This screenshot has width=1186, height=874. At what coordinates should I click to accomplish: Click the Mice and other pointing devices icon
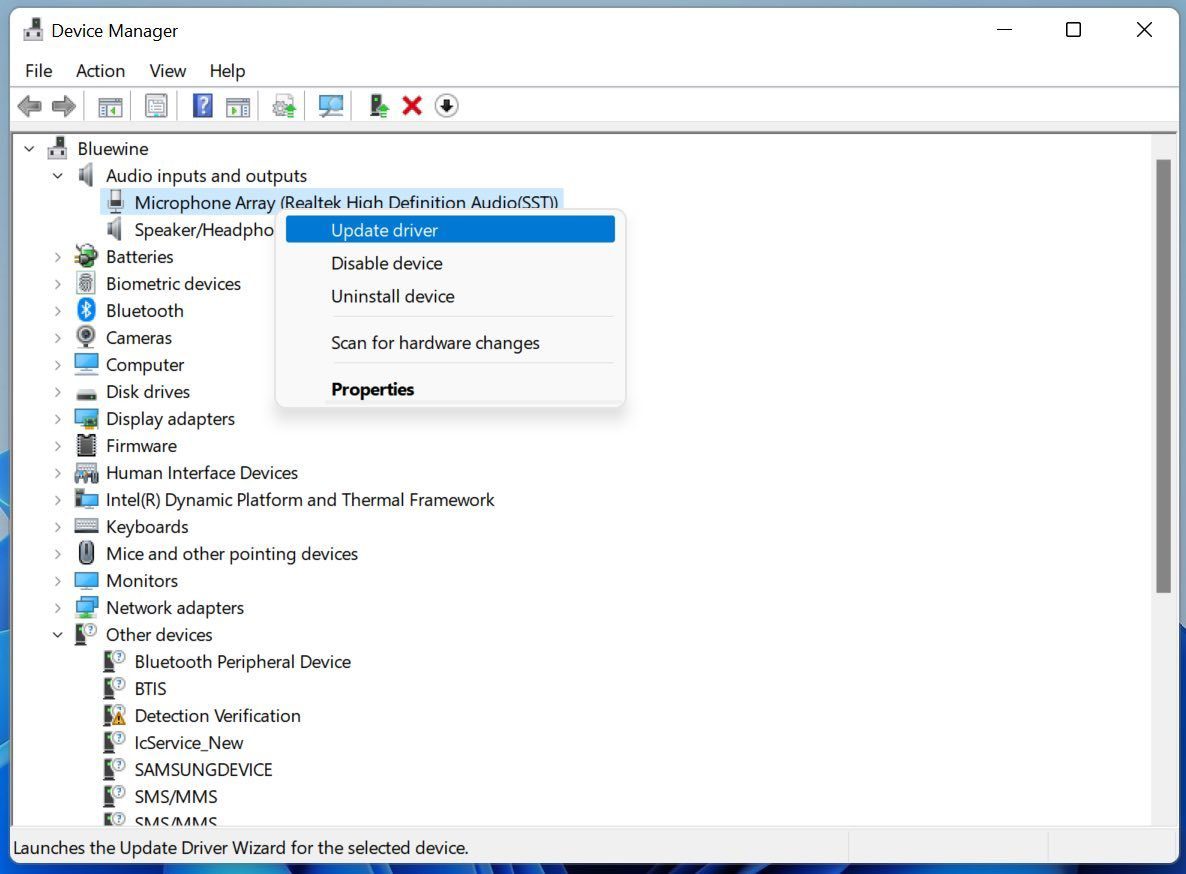tap(86, 553)
